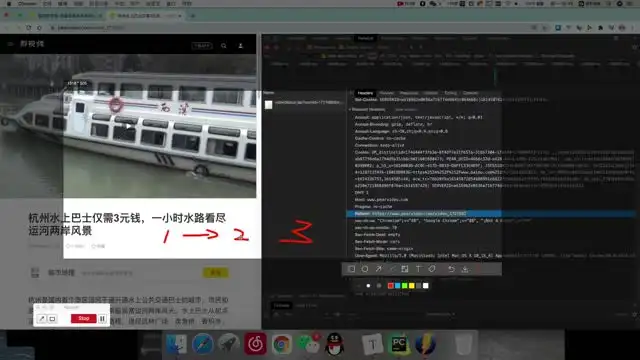
Task: Open the Headers tab of request details
Action: pos(365,93)
